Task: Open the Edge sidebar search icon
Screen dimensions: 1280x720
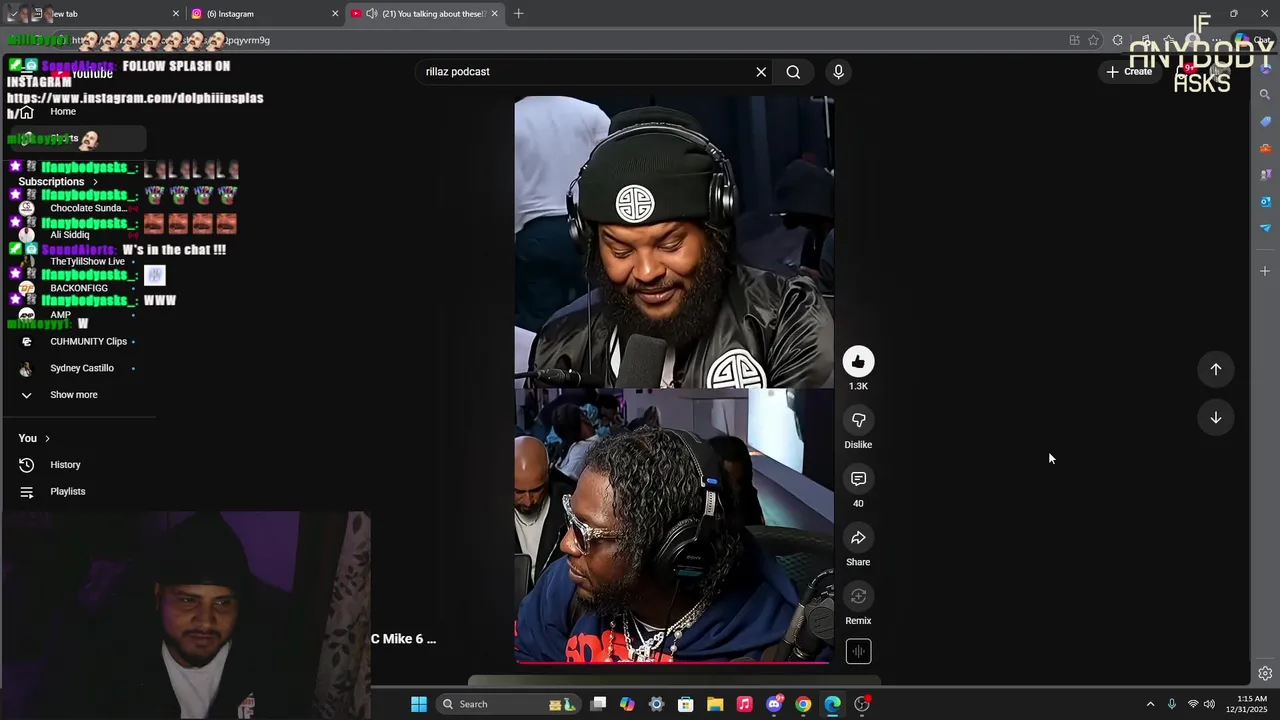Action: pos(1265,95)
